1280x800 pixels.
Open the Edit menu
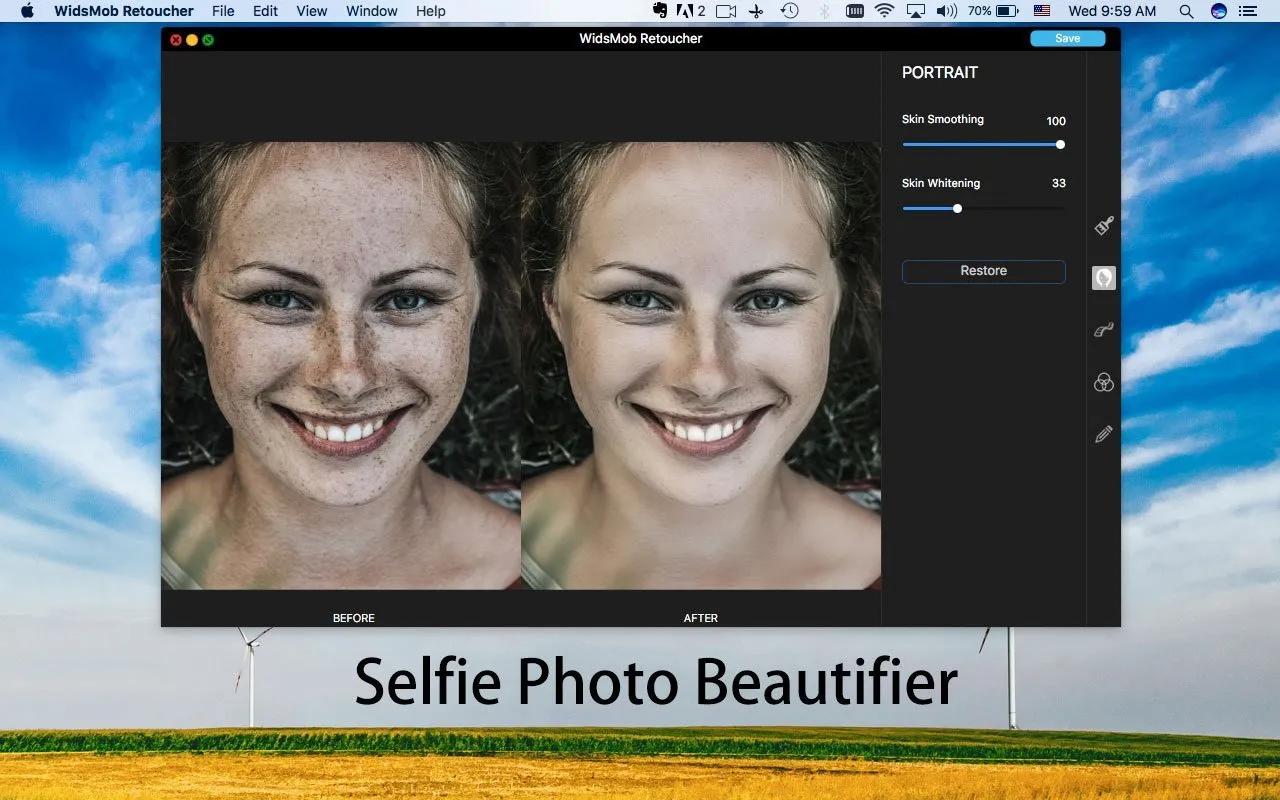[x=265, y=11]
